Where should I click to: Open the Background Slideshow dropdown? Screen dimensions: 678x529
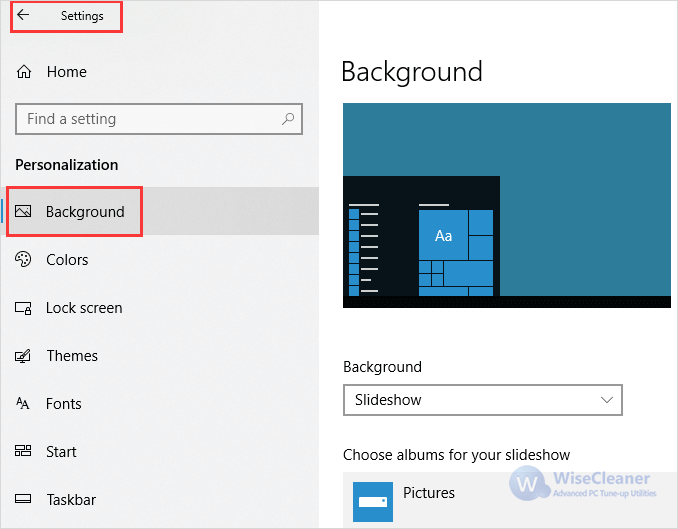click(483, 400)
